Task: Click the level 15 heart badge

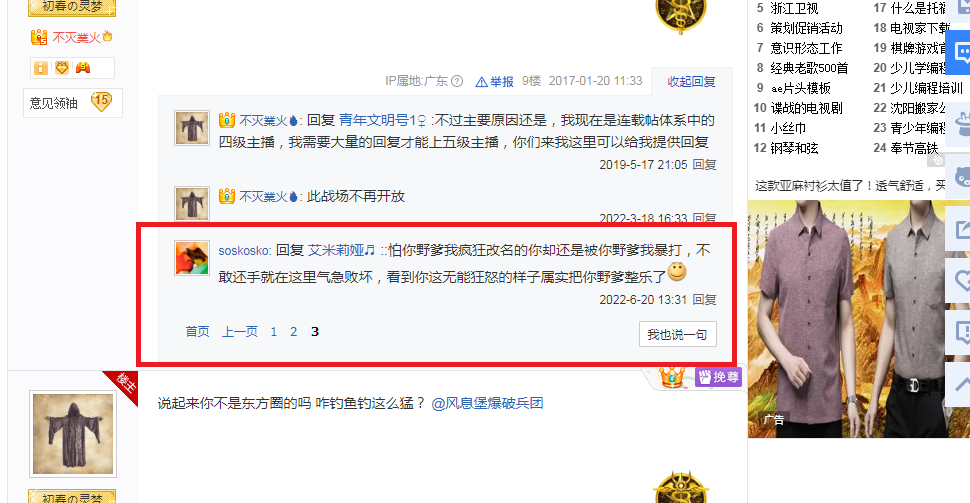Action: point(101,101)
